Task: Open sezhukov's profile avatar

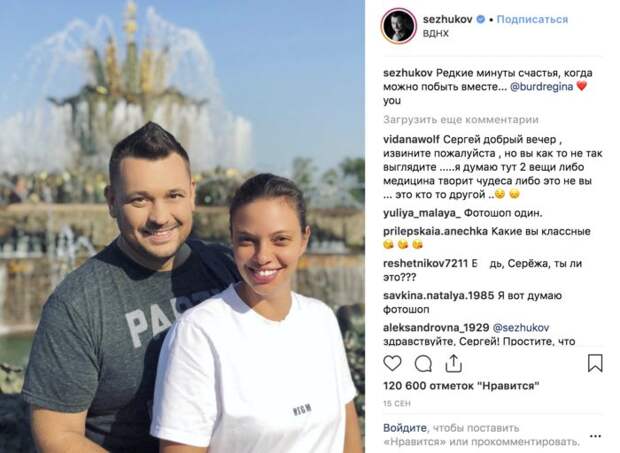Action: [399, 26]
